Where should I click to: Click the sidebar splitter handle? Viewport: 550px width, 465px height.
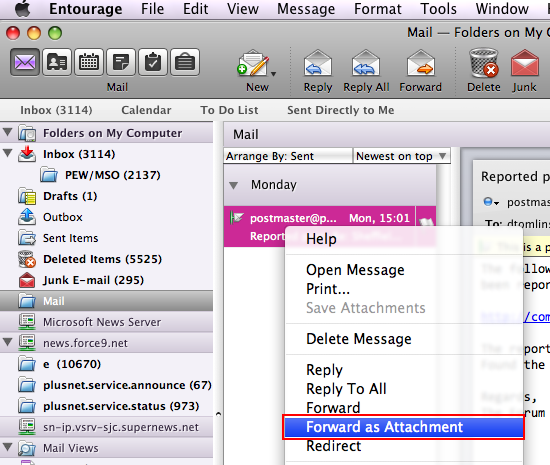[x=218, y=414]
